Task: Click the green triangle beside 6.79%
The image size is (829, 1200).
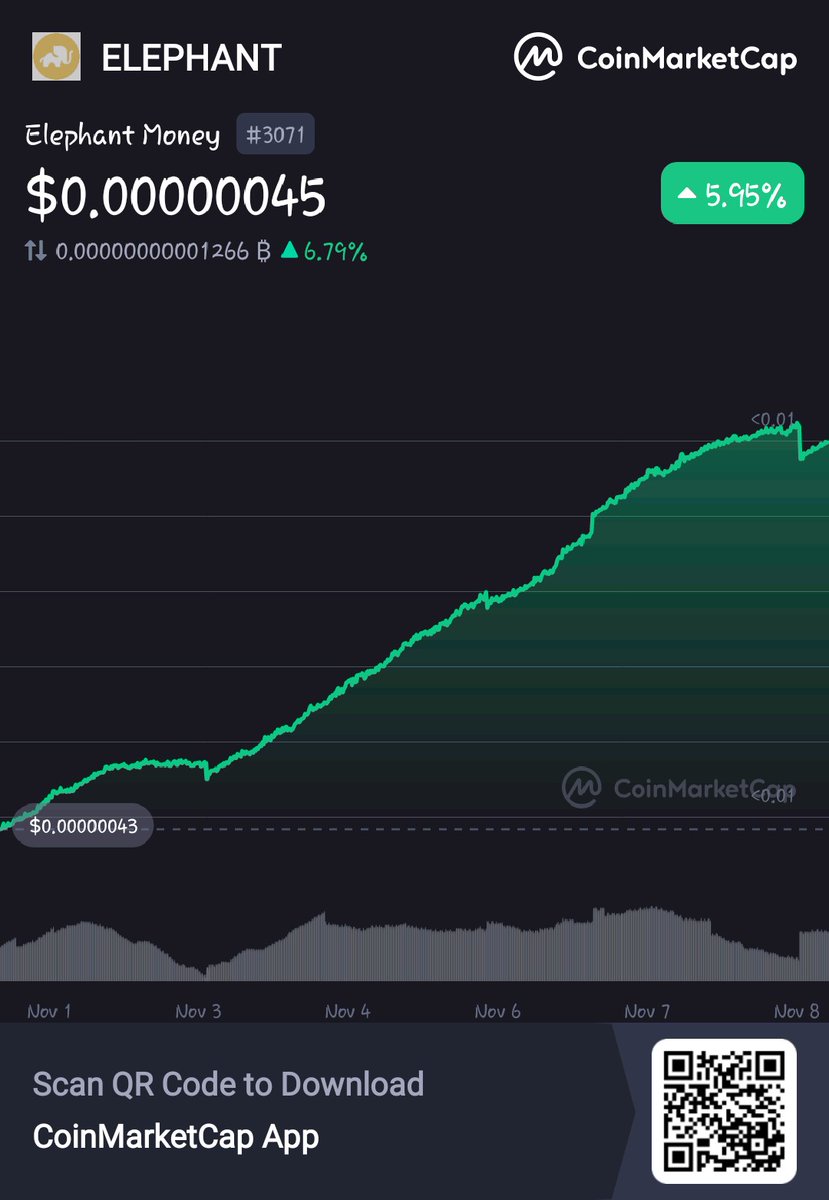Action: 290,251
